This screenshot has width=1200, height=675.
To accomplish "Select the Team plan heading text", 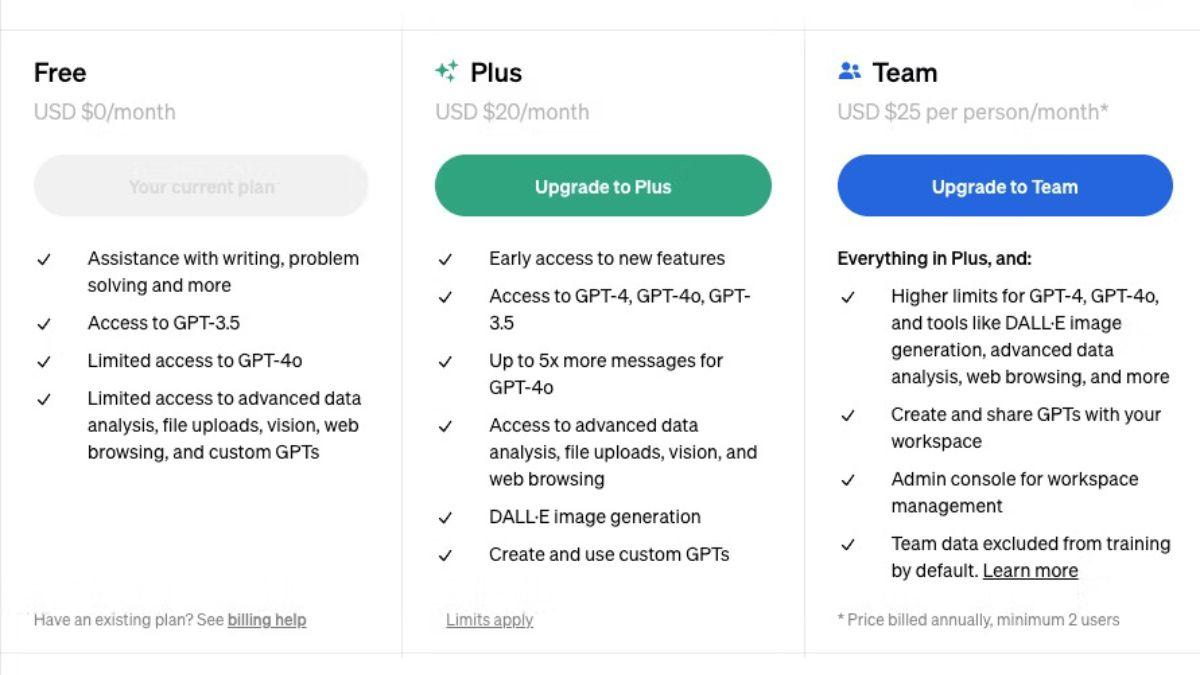I will point(905,72).
